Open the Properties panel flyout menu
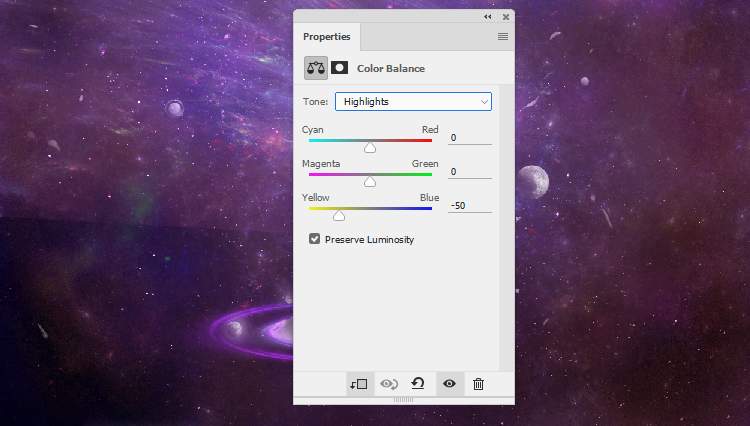The image size is (750, 426). pyautogui.click(x=503, y=37)
